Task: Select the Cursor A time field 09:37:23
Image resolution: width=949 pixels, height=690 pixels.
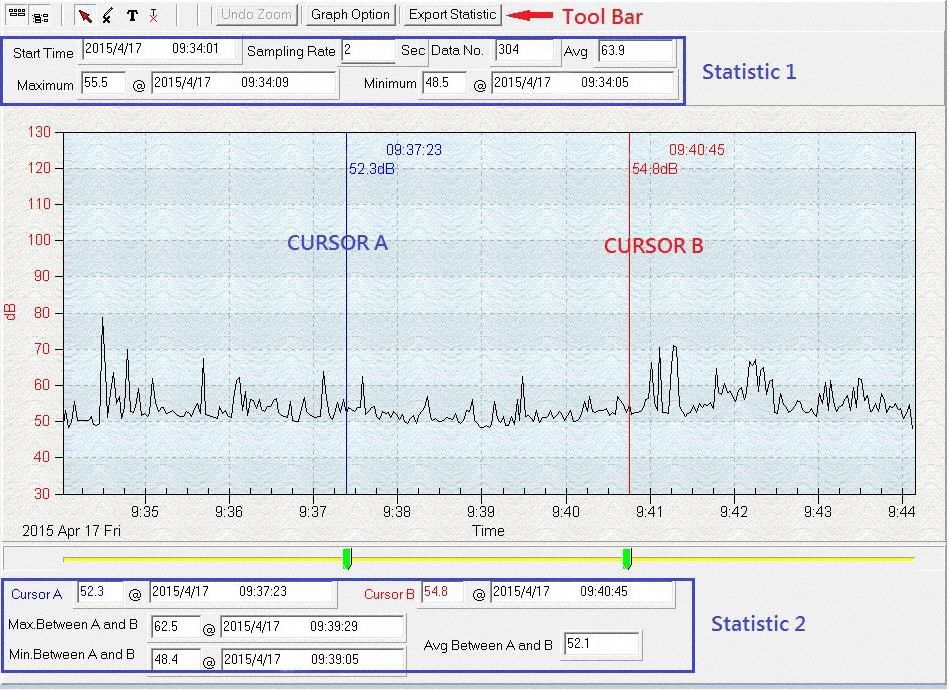Action: (242, 592)
